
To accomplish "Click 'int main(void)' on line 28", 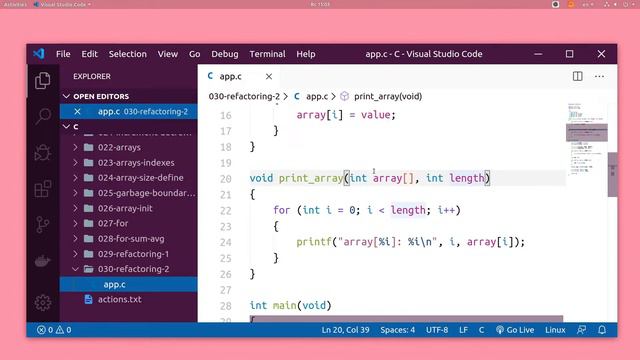I will coord(290,305).
